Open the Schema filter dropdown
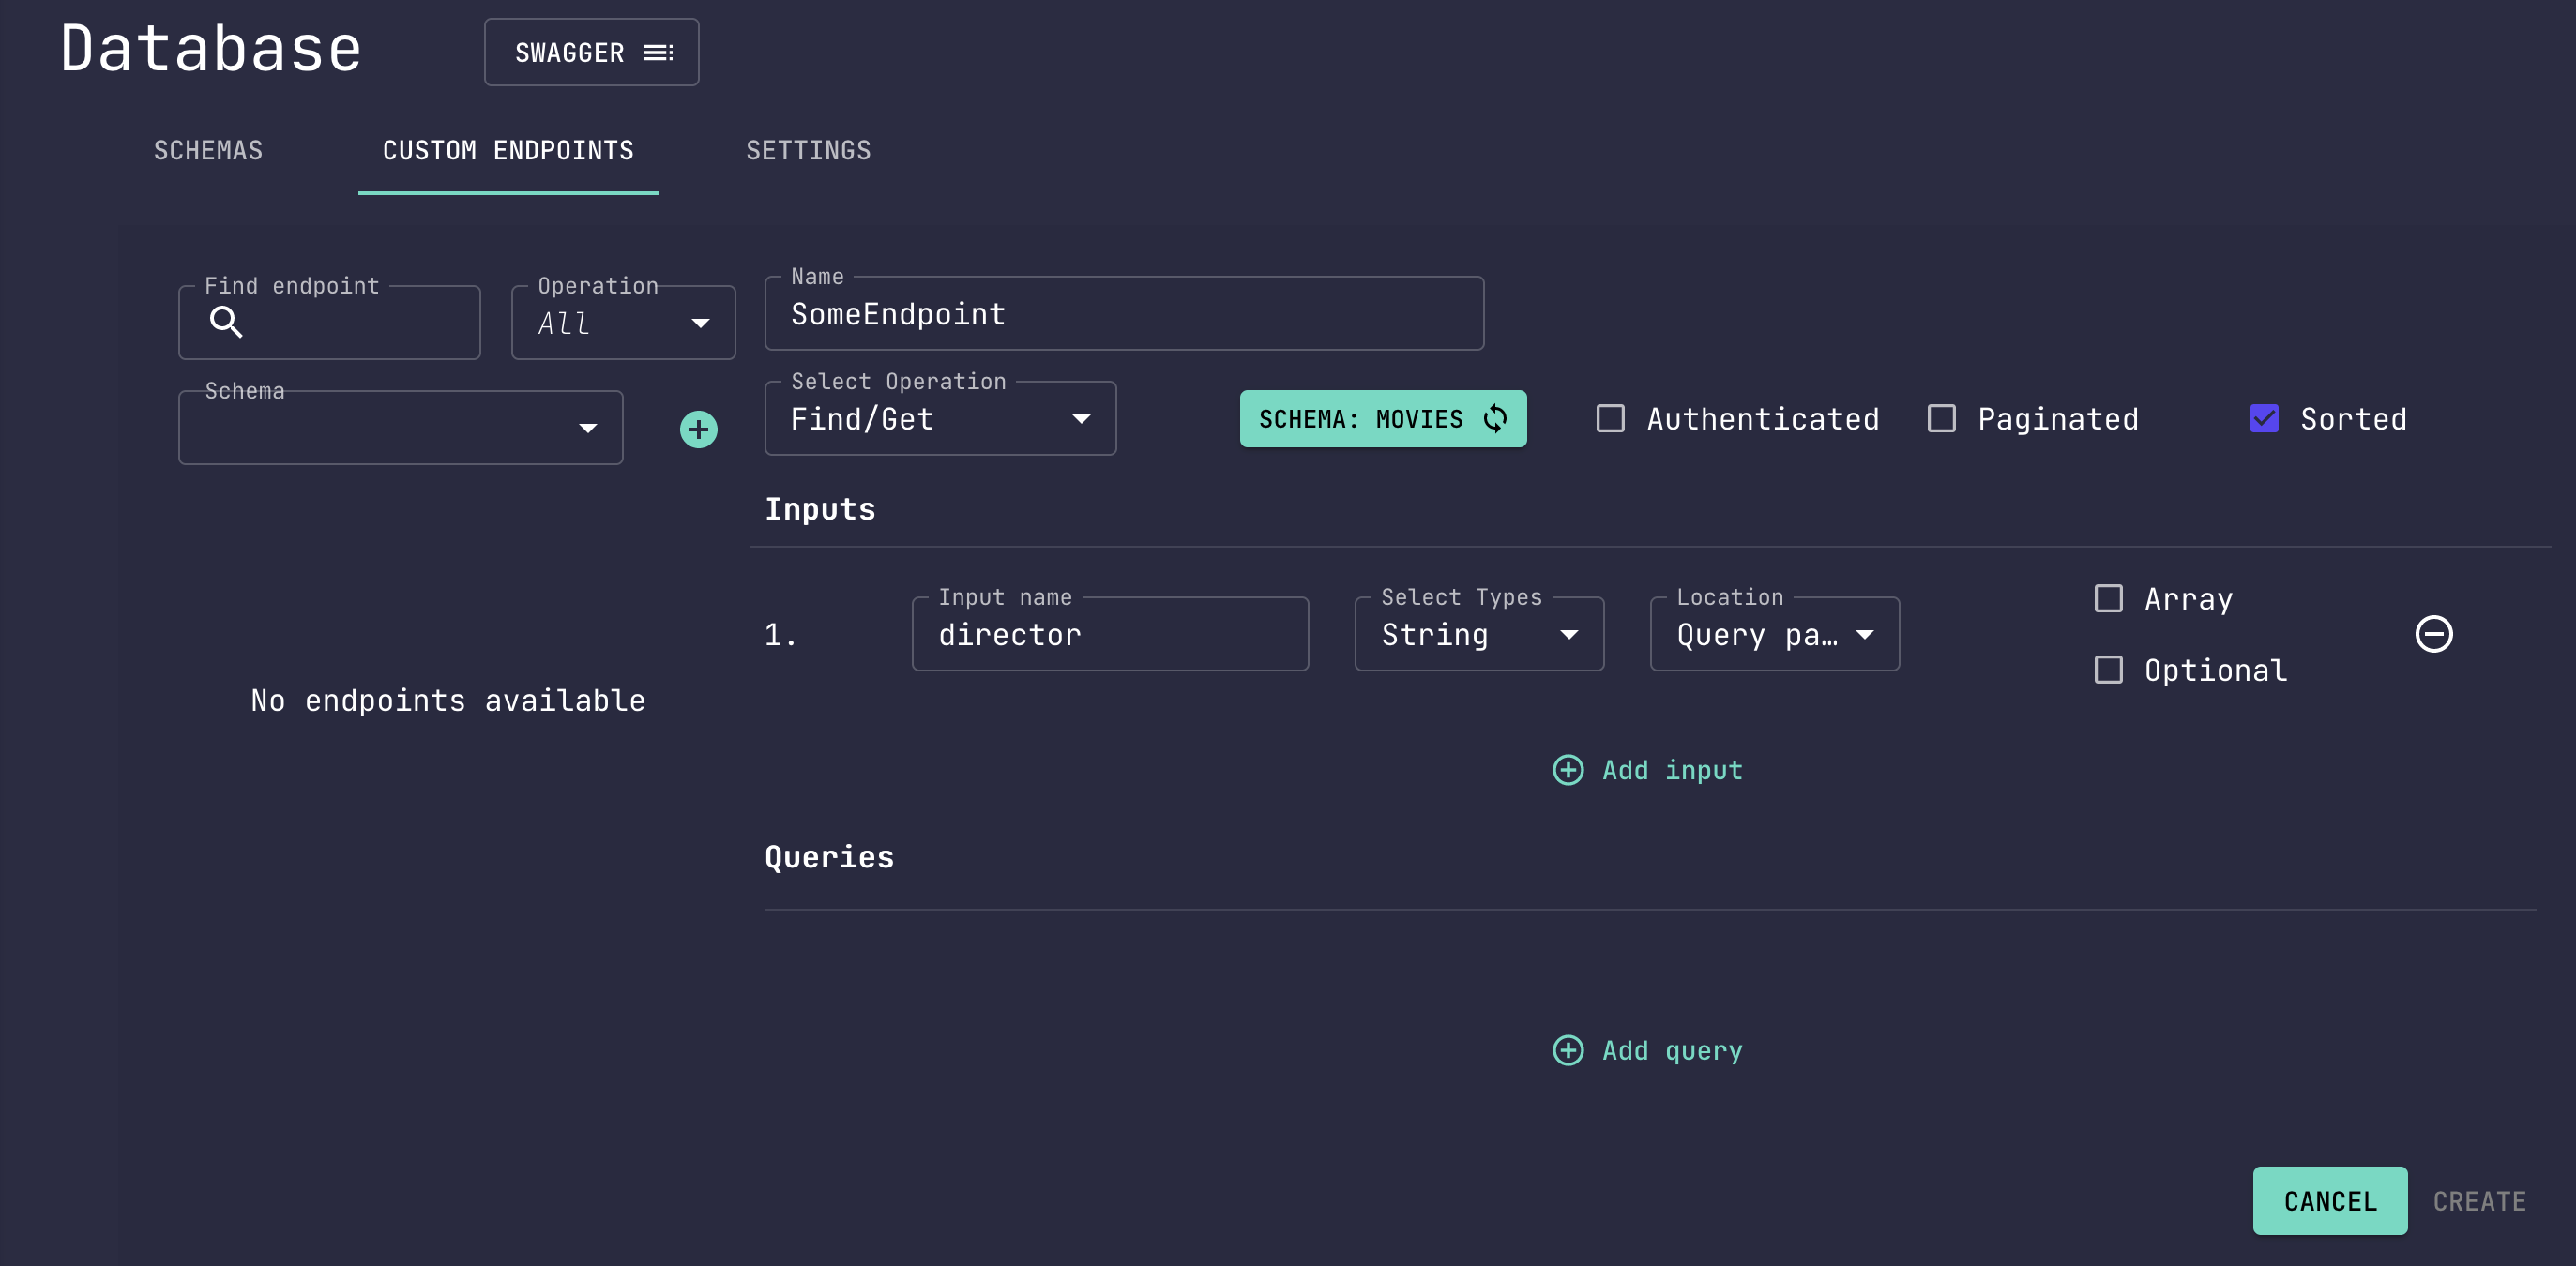Image resolution: width=2576 pixels, height=1266 pixels. pos(400,427)
